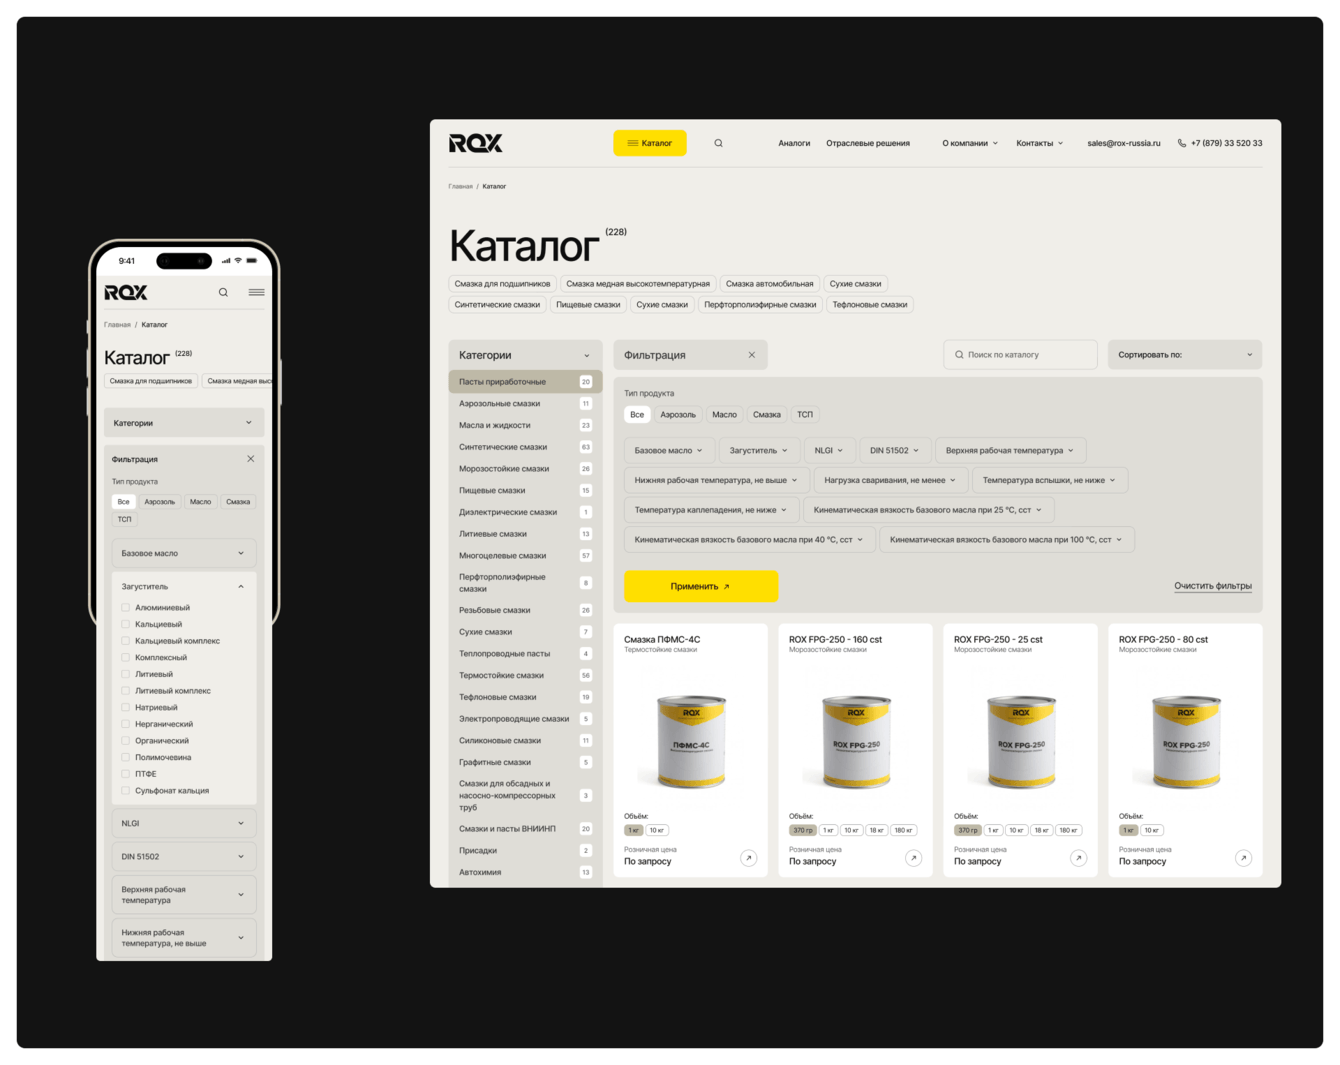Viewport: 1340px width, 1065px height.
Task: Tap the ROX logo on the mobile screen
Action: (x=126, y=292)
